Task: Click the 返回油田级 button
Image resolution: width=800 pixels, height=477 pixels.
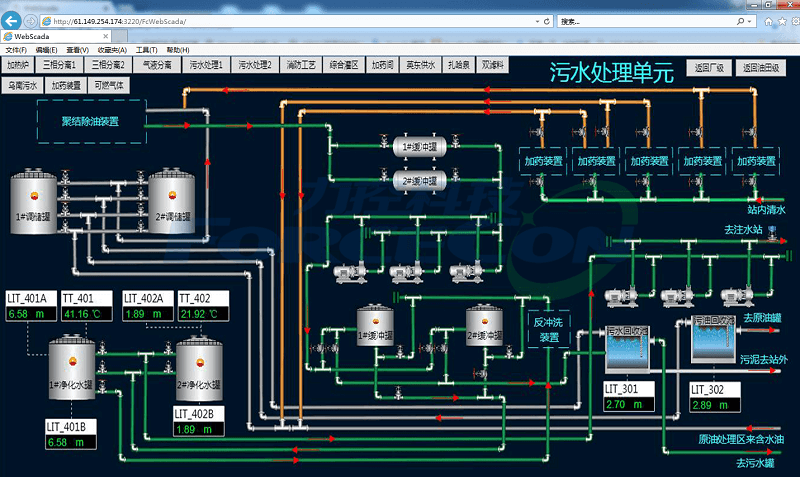Action: coord(762,68)
